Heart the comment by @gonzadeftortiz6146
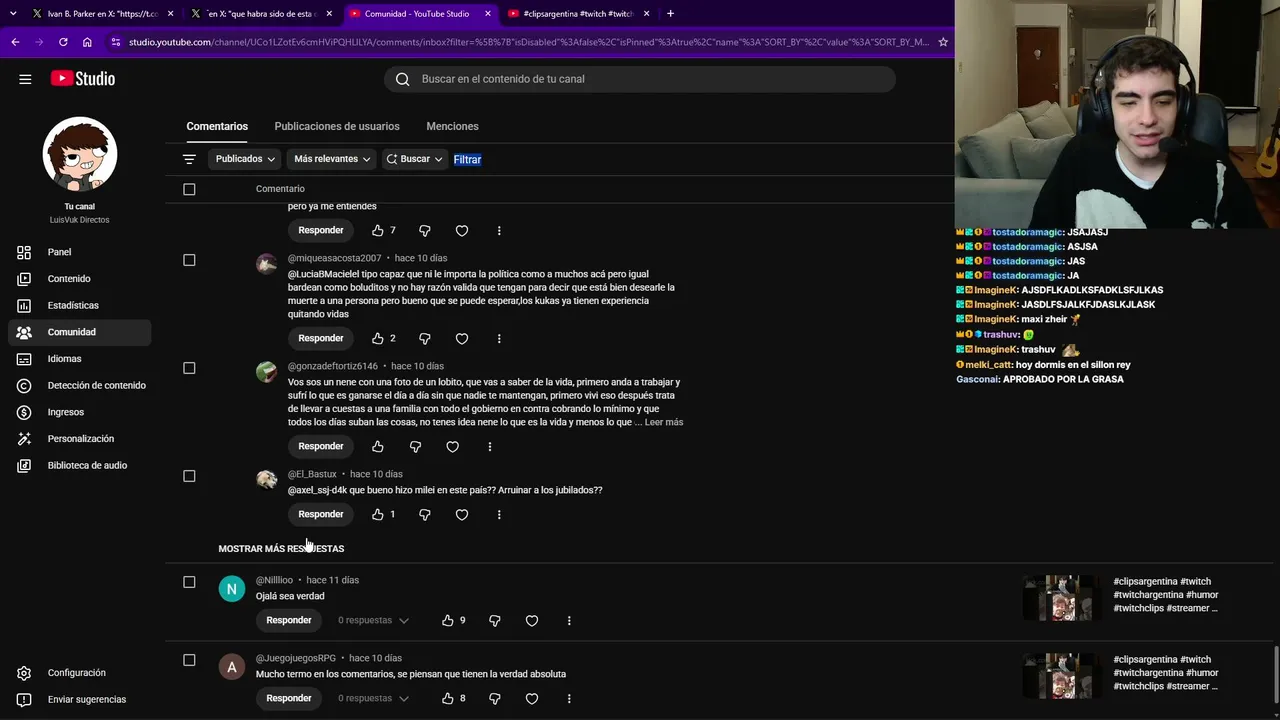The width and height of the screenshot is (1280, 720). [452, 446]
